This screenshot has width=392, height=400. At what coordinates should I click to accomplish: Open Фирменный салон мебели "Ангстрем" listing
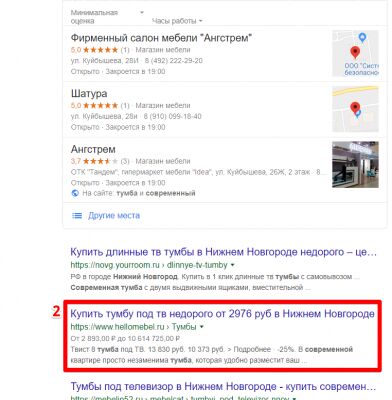[x=161, y=38]
